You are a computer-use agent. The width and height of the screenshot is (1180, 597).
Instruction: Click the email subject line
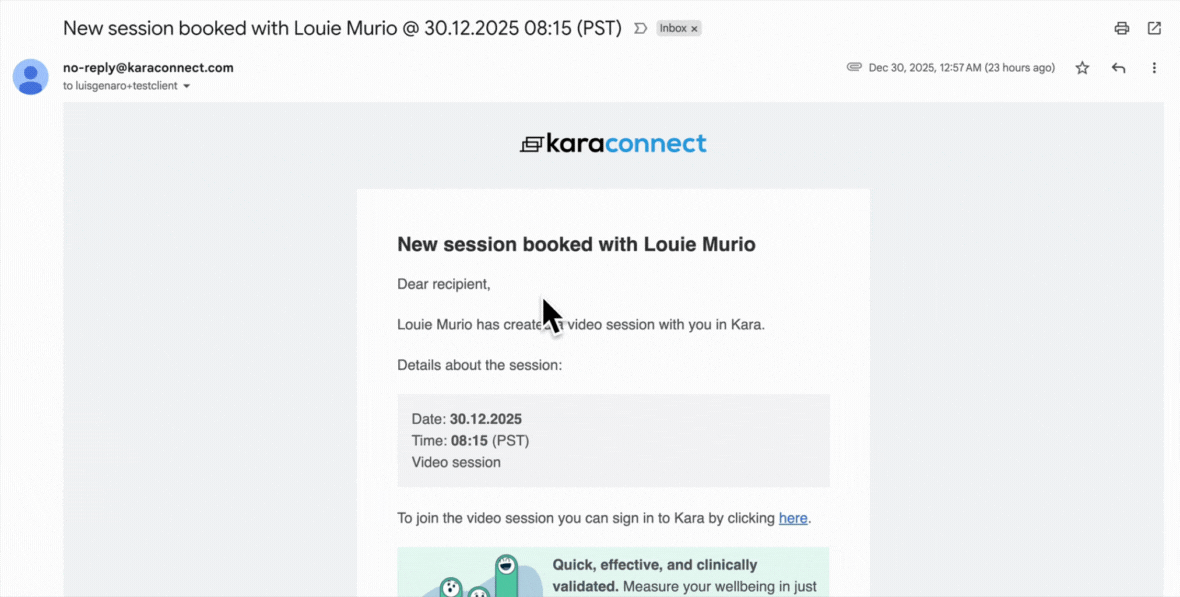341,28
